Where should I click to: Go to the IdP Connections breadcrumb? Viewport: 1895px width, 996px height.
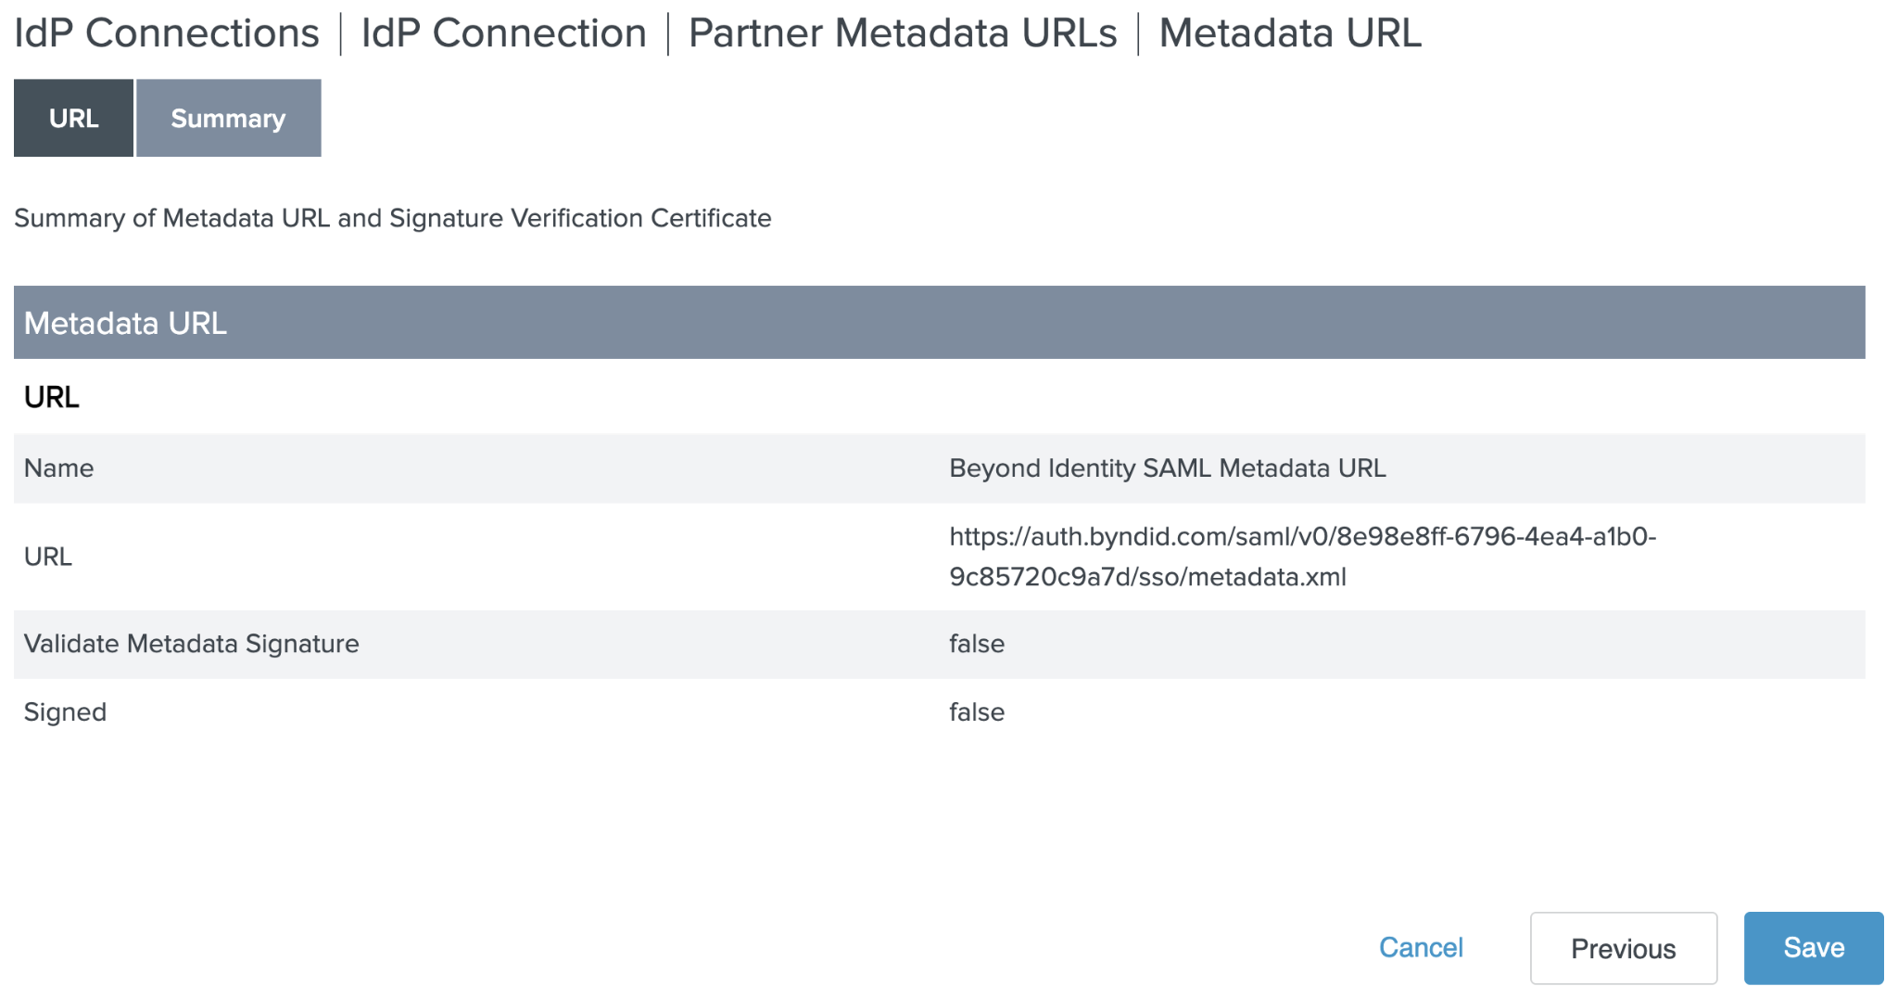coord(166,34)
